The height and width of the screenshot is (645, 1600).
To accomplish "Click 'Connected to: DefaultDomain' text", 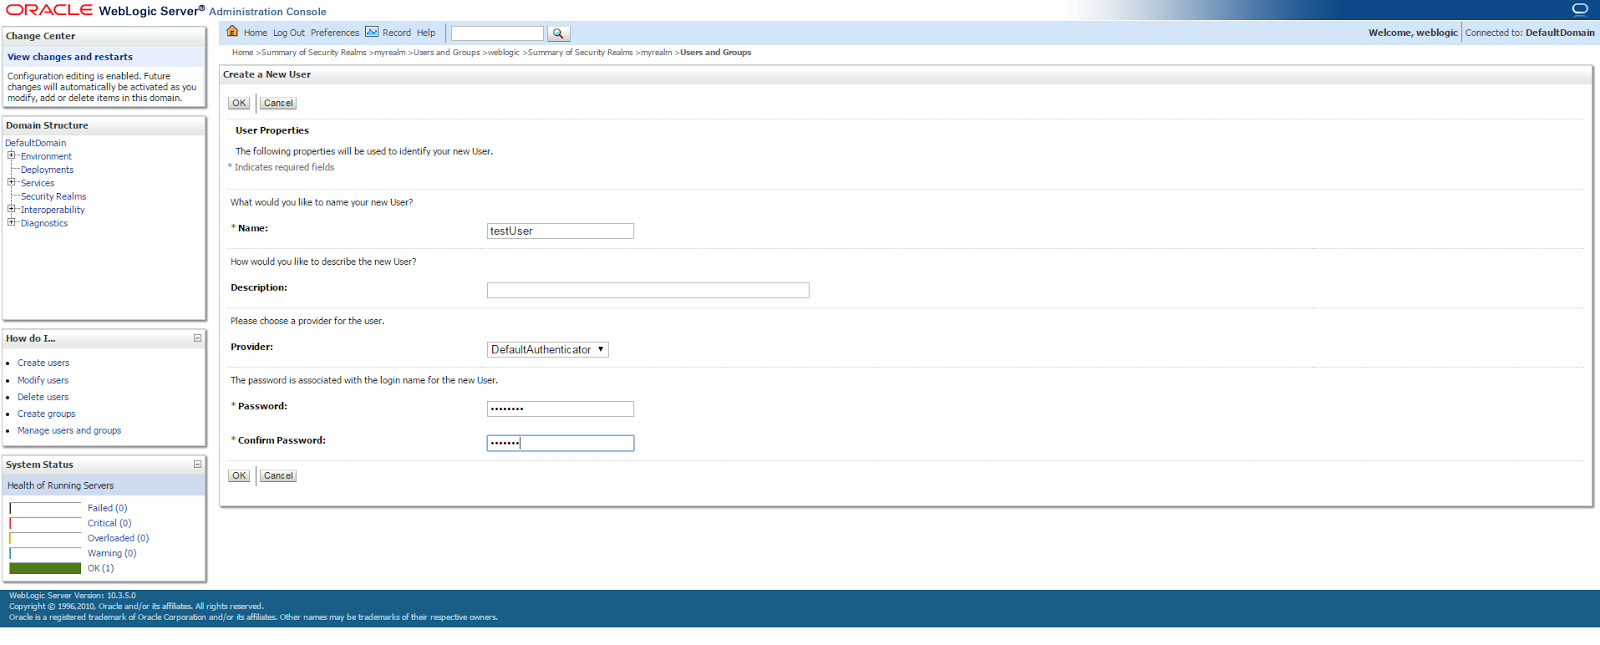I will click(x=1530, y=33).
